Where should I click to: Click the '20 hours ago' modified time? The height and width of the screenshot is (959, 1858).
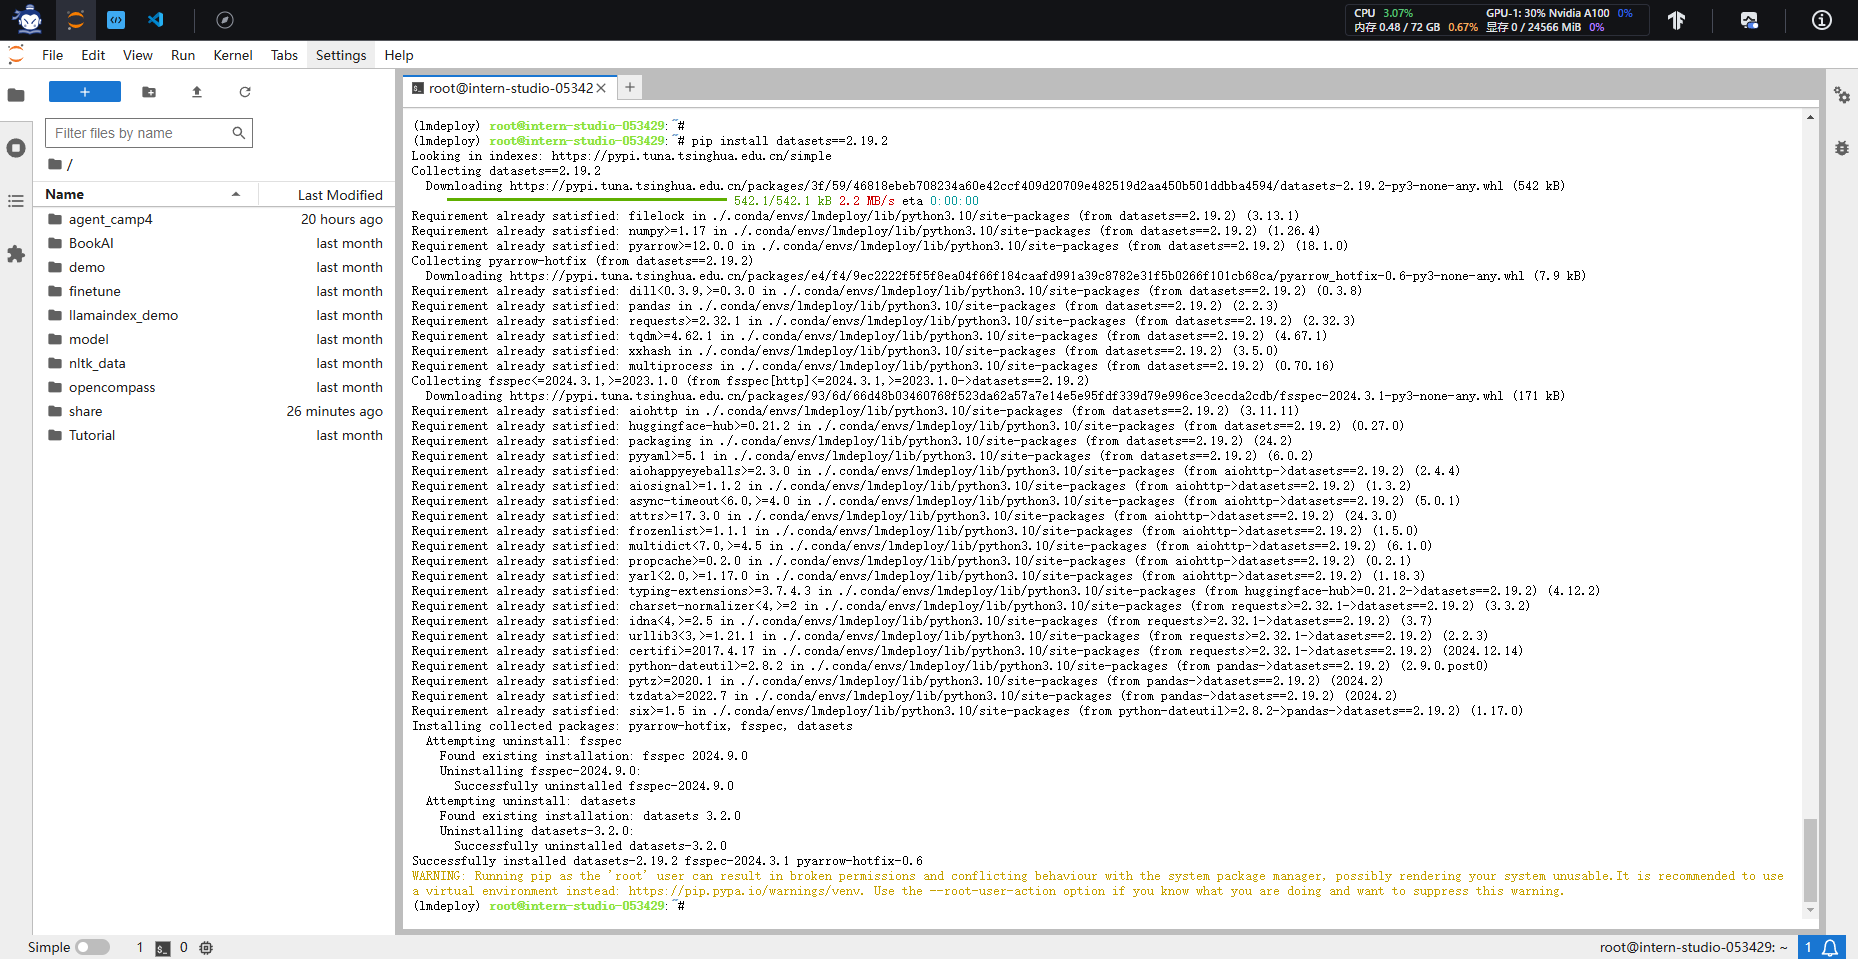click(342, 219)
